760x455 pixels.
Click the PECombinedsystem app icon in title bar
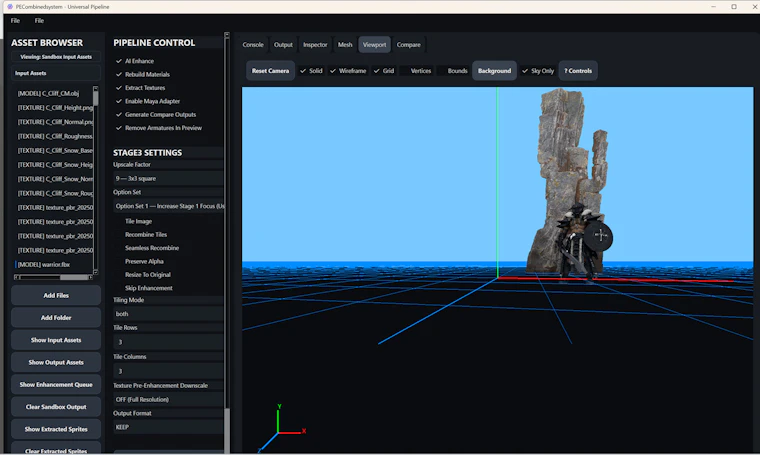coord(10,7)
